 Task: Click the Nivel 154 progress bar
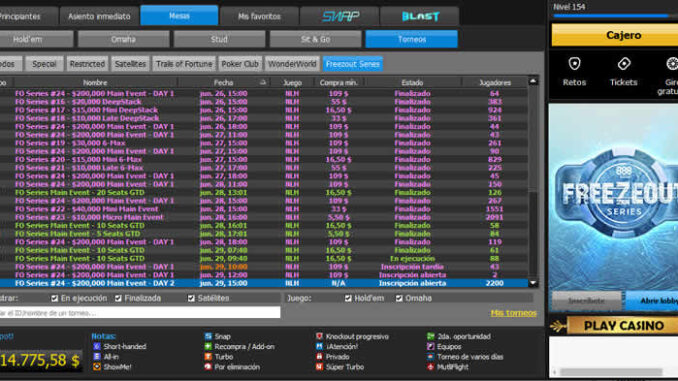point(615,16)
